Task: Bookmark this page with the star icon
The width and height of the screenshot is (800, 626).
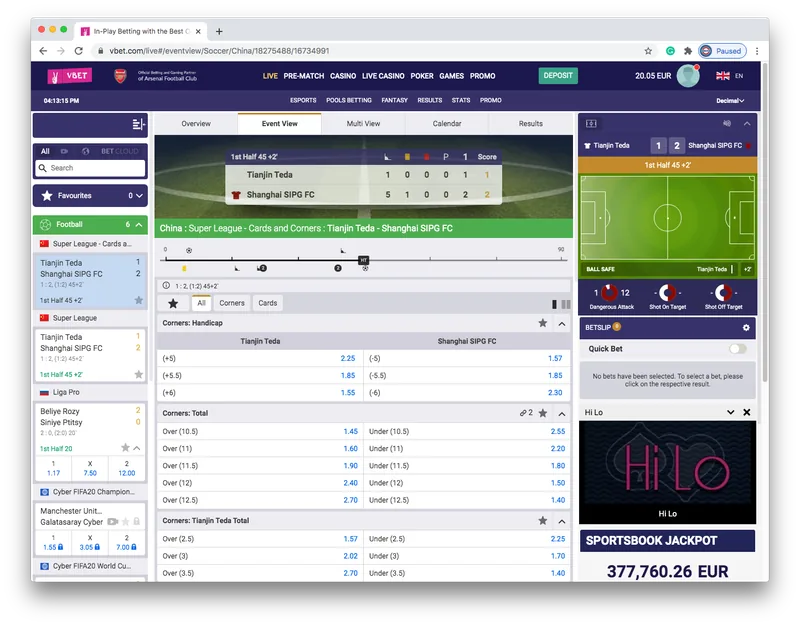Action: coord(648,51)
